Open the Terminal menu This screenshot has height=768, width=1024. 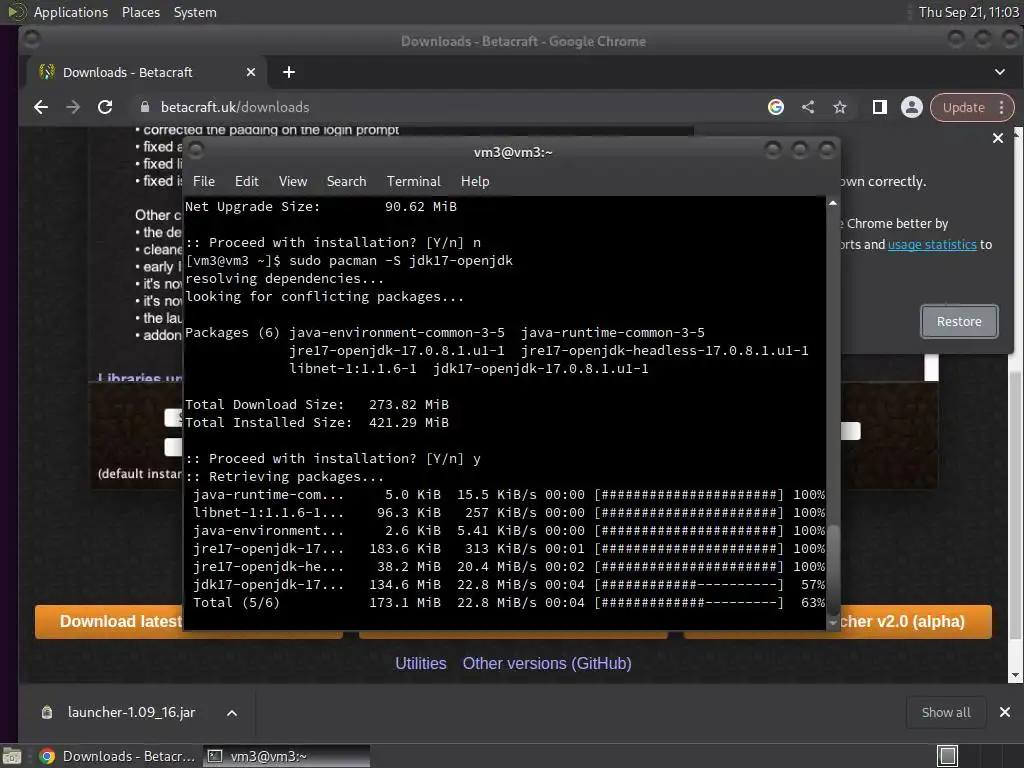[413, 182]
